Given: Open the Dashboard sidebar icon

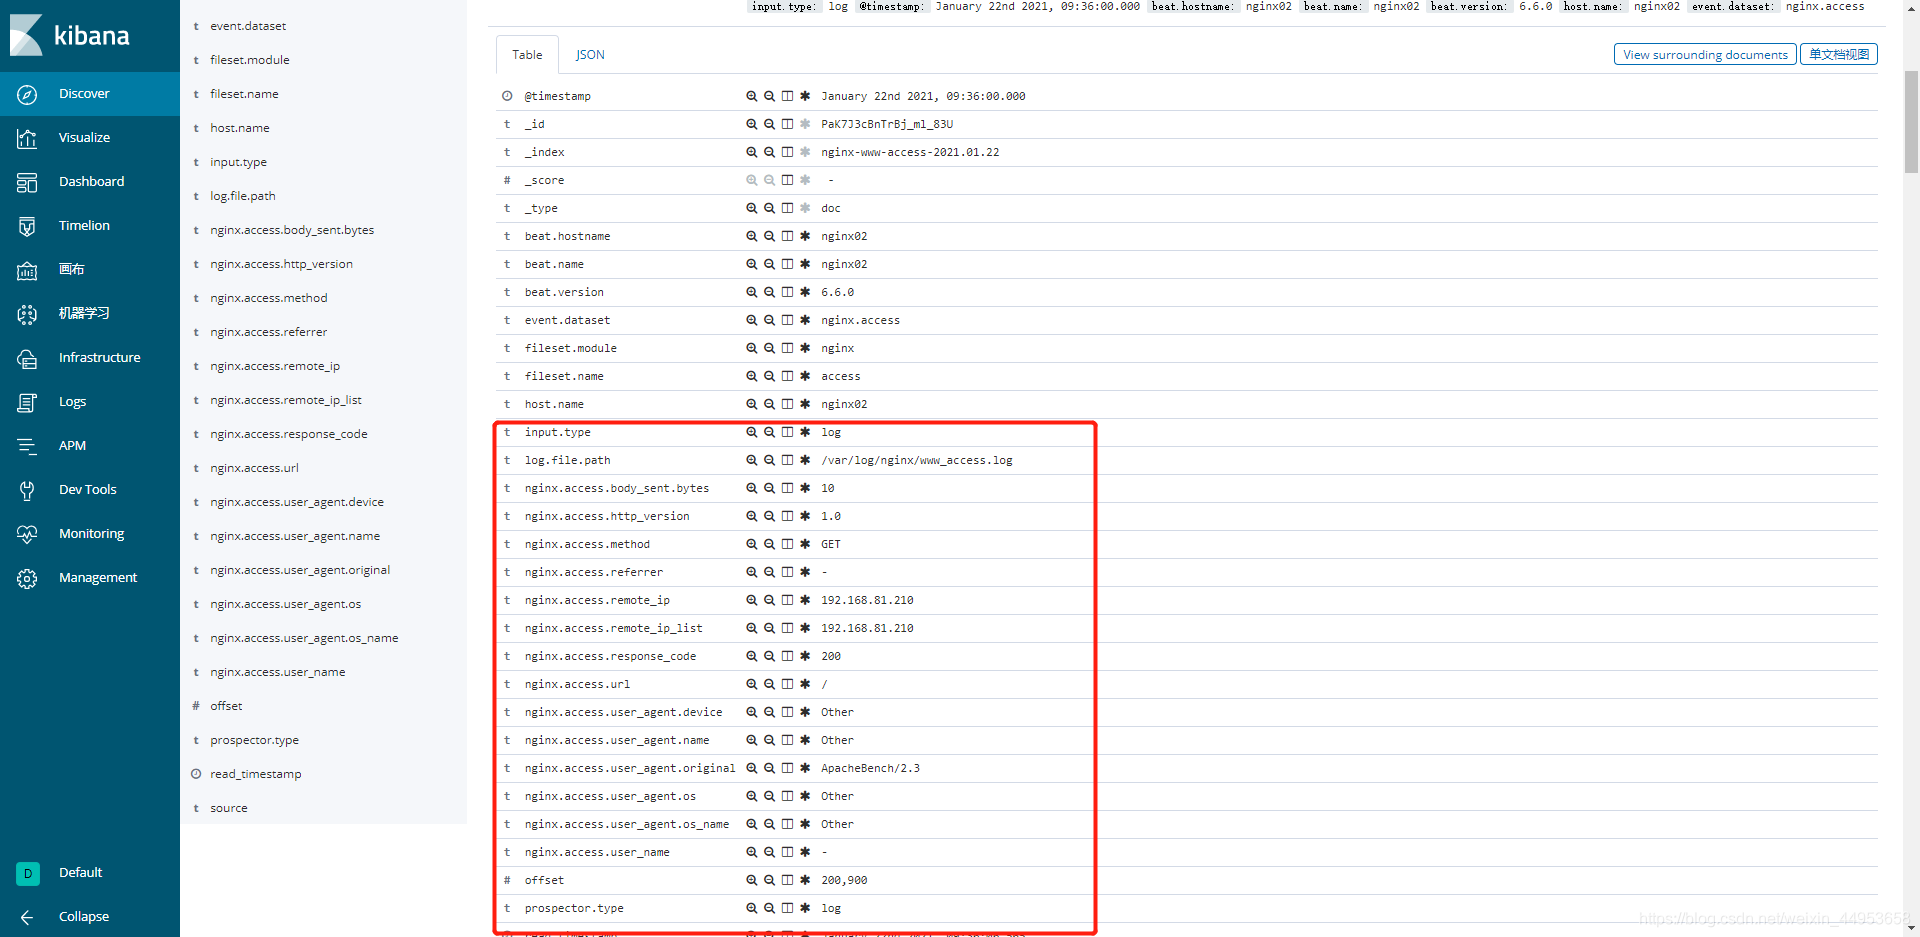Looking at the screenshot, I should 27,182.
